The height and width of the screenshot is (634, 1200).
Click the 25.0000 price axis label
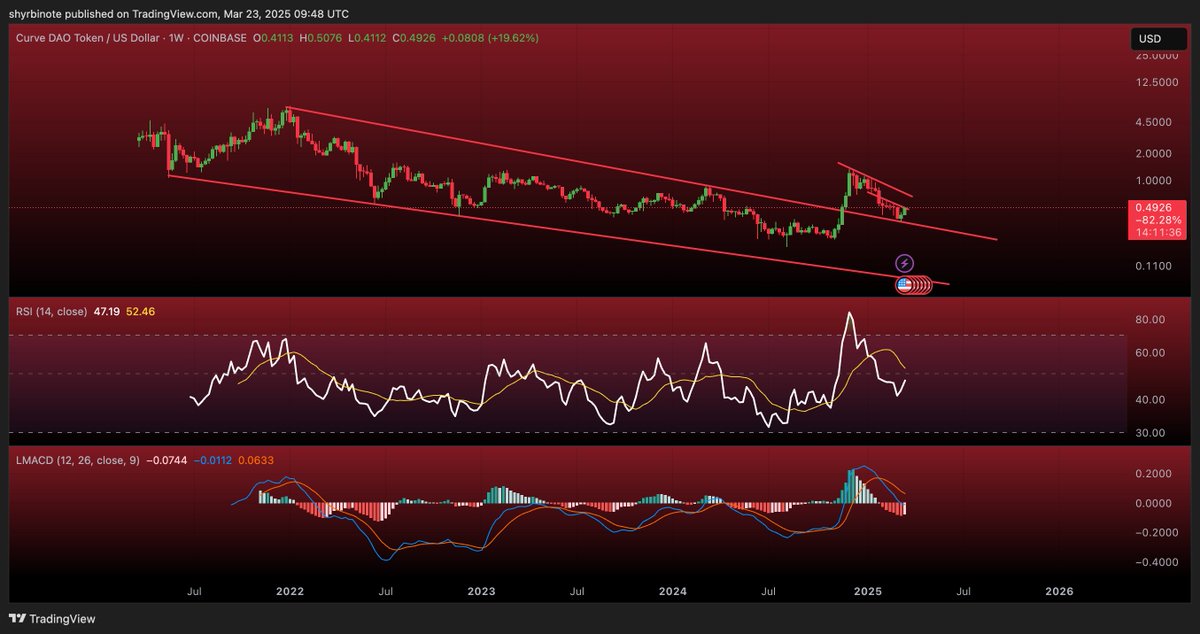1156,58
